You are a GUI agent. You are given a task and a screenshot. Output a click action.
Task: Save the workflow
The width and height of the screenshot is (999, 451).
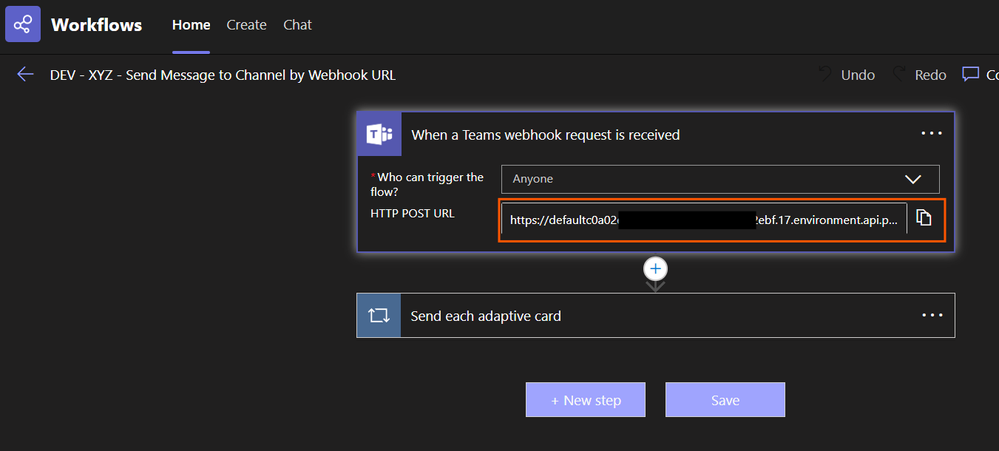pyautogui.click(x=725, y=400)
